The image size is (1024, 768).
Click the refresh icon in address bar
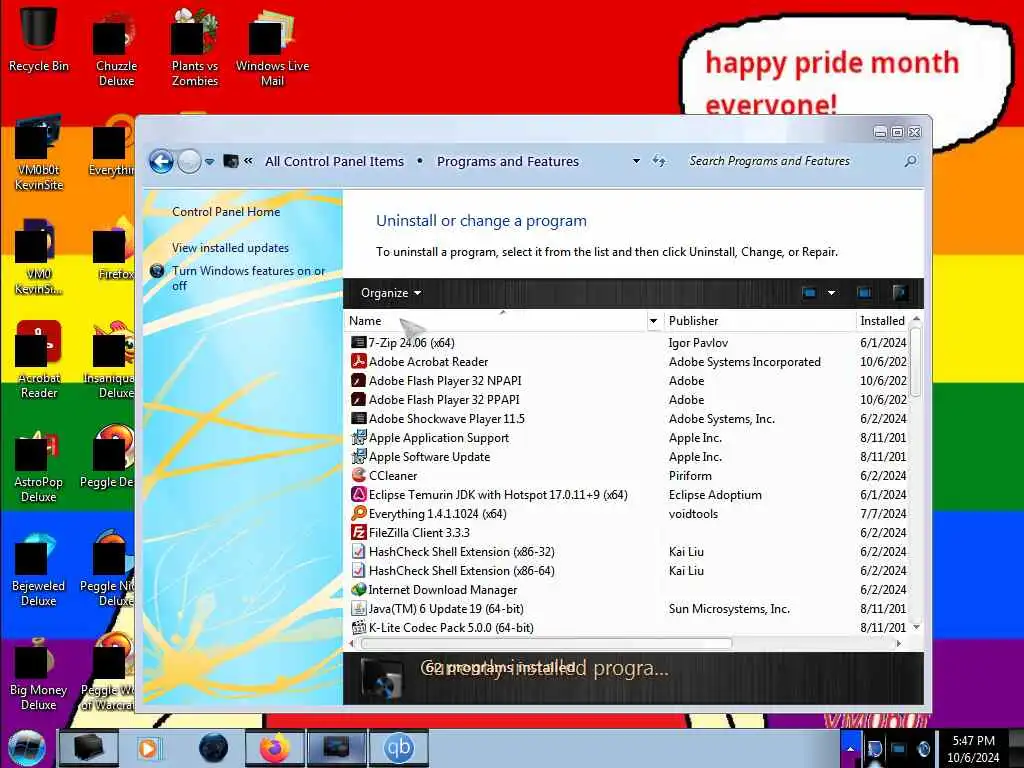pos(659,161)
